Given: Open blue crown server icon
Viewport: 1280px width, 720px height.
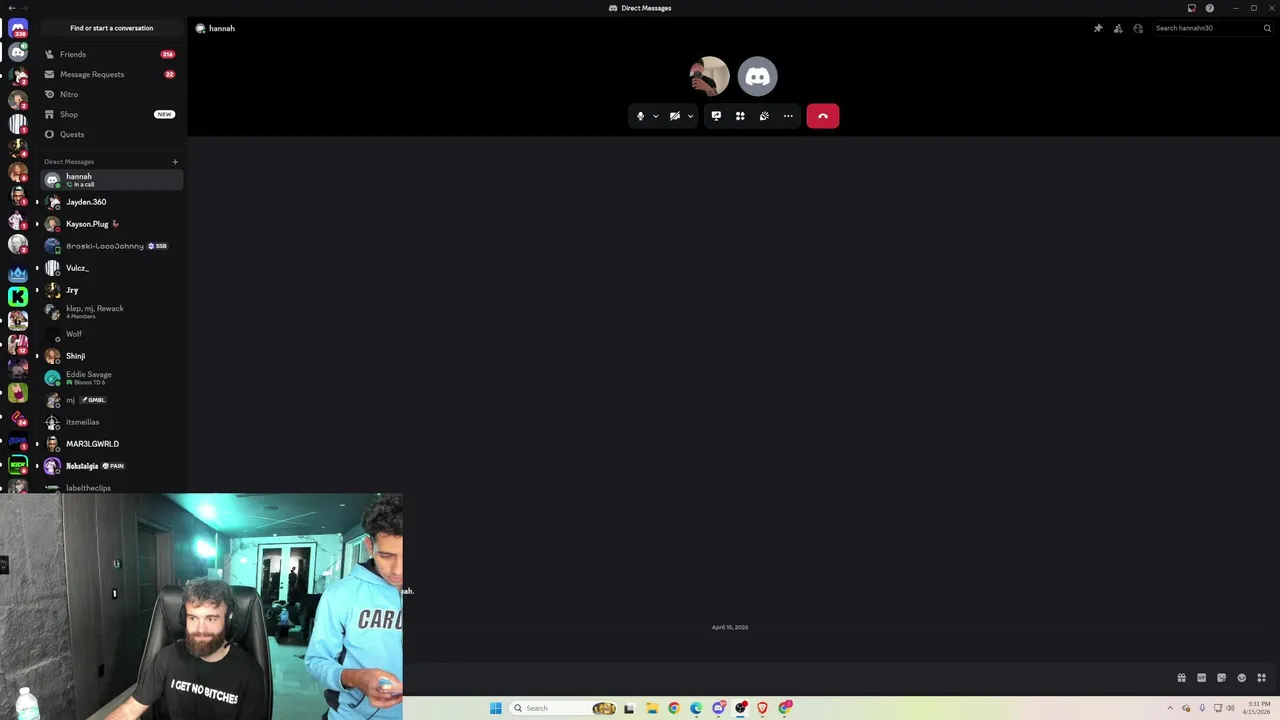Looking at the screenshot, I should tap(18, 272).
